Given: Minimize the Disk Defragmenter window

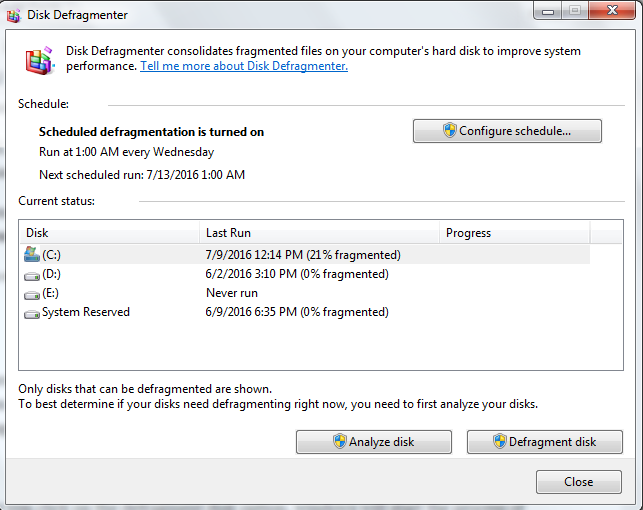Looking at the screenshot, I should click(548, 12).
